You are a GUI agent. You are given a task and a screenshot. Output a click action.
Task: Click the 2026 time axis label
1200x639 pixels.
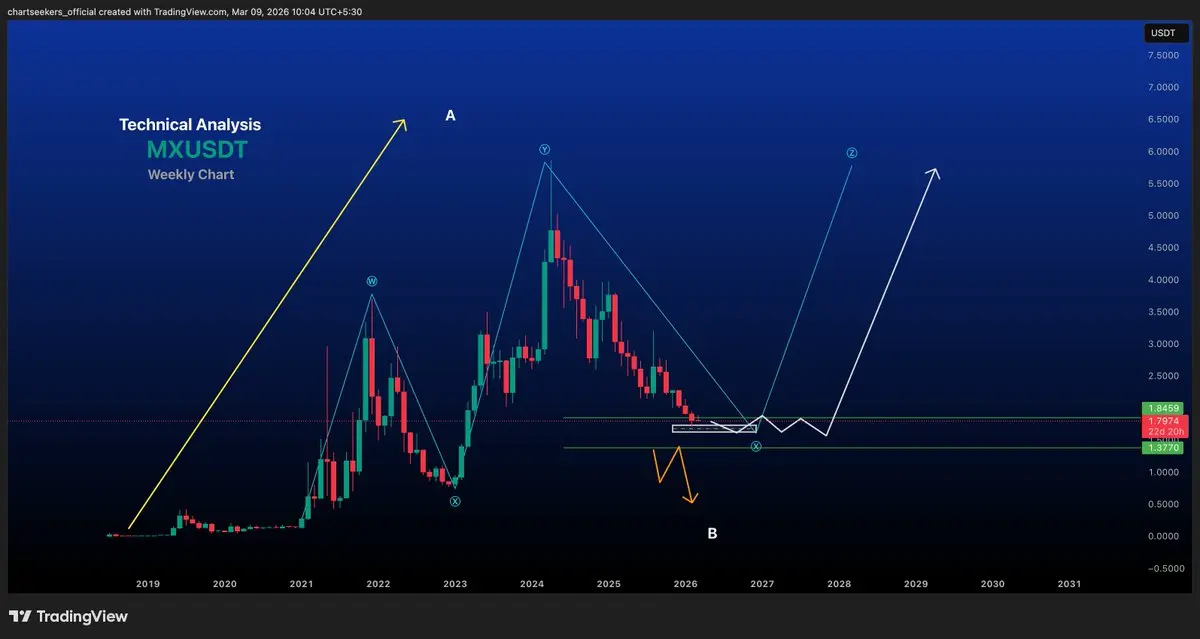tap(685, 583)
